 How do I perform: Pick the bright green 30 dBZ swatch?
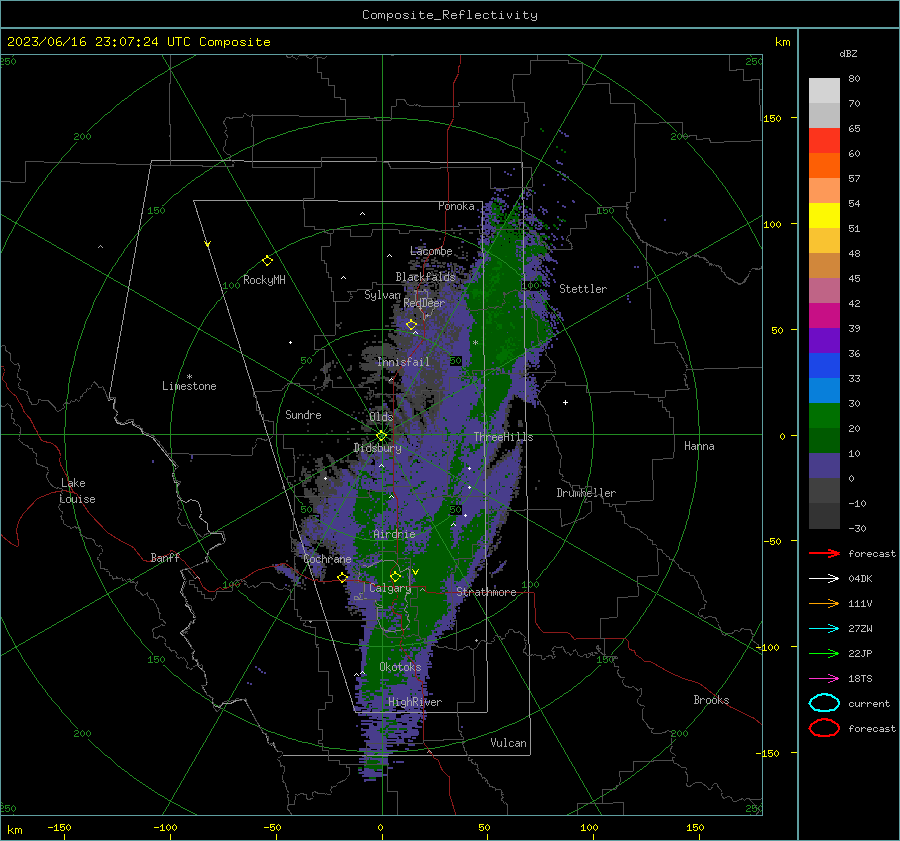(824, 415)
